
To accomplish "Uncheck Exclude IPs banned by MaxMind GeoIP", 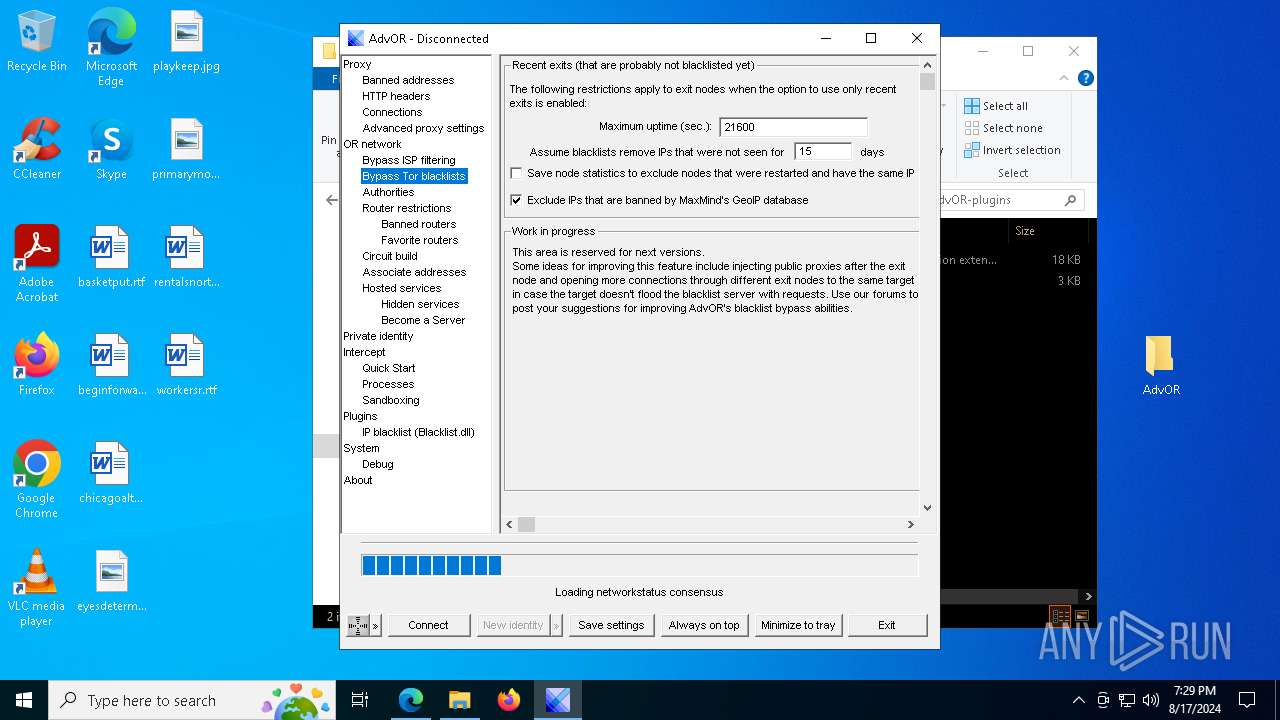I will pos(516,200).
